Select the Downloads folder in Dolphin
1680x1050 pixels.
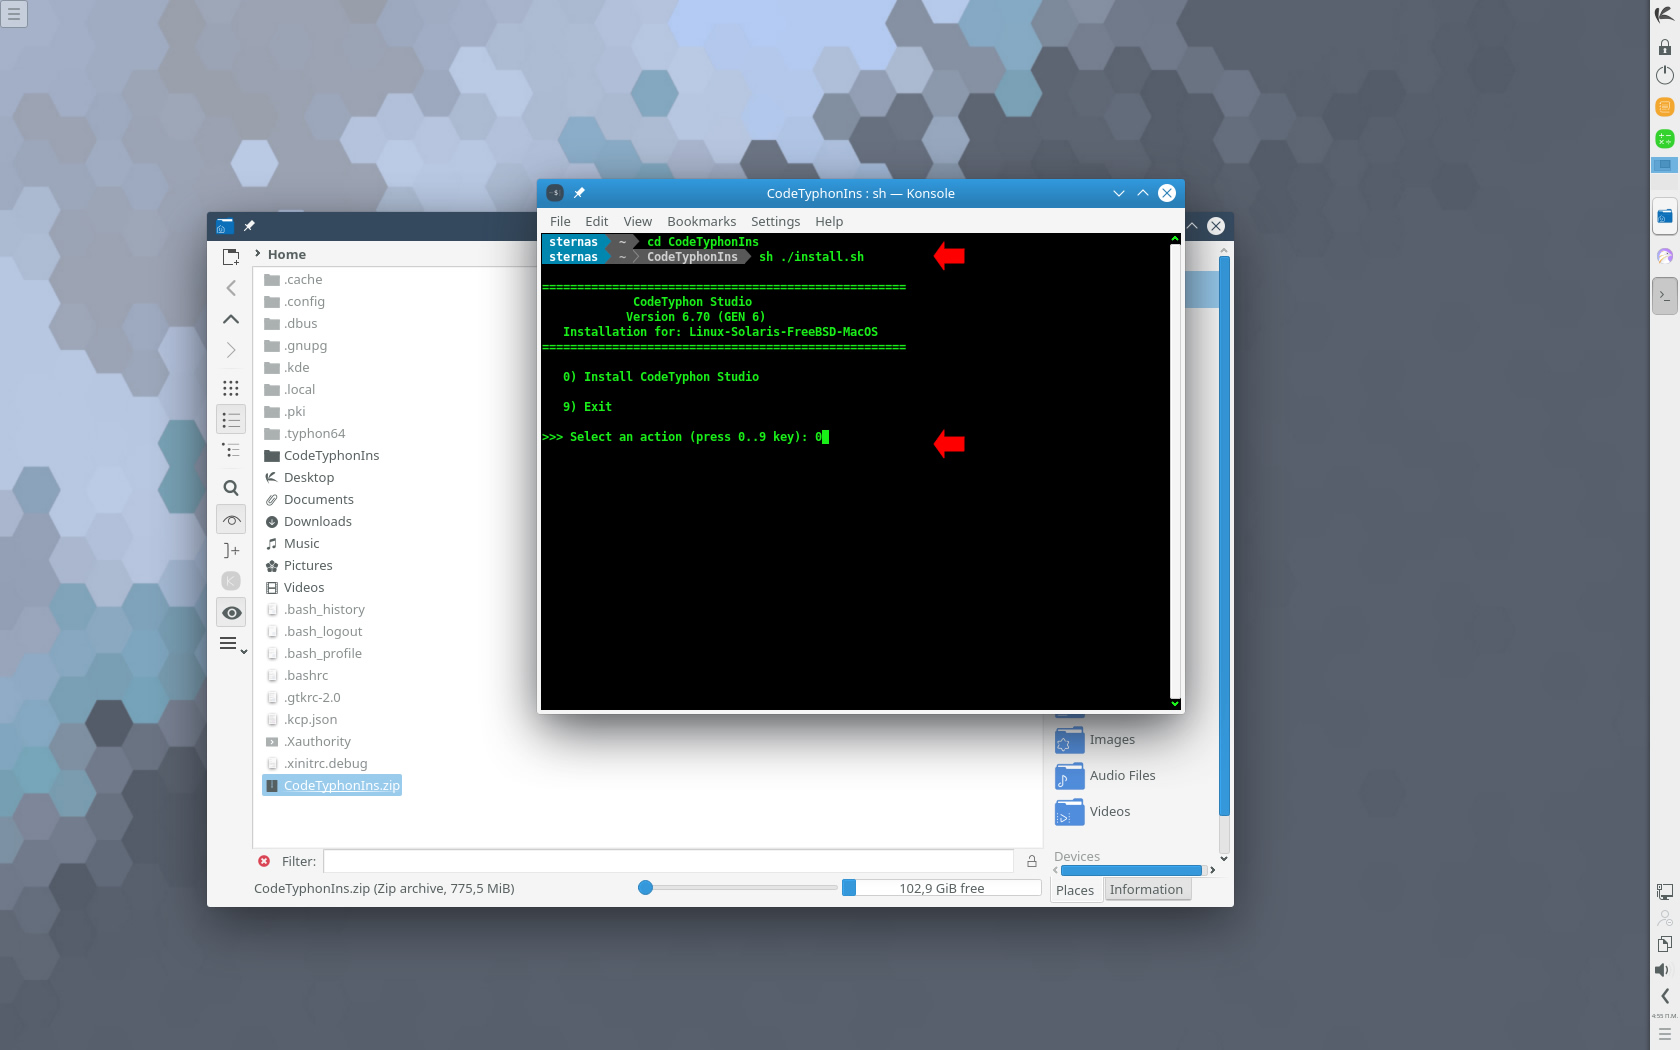(x=307, y=522)
